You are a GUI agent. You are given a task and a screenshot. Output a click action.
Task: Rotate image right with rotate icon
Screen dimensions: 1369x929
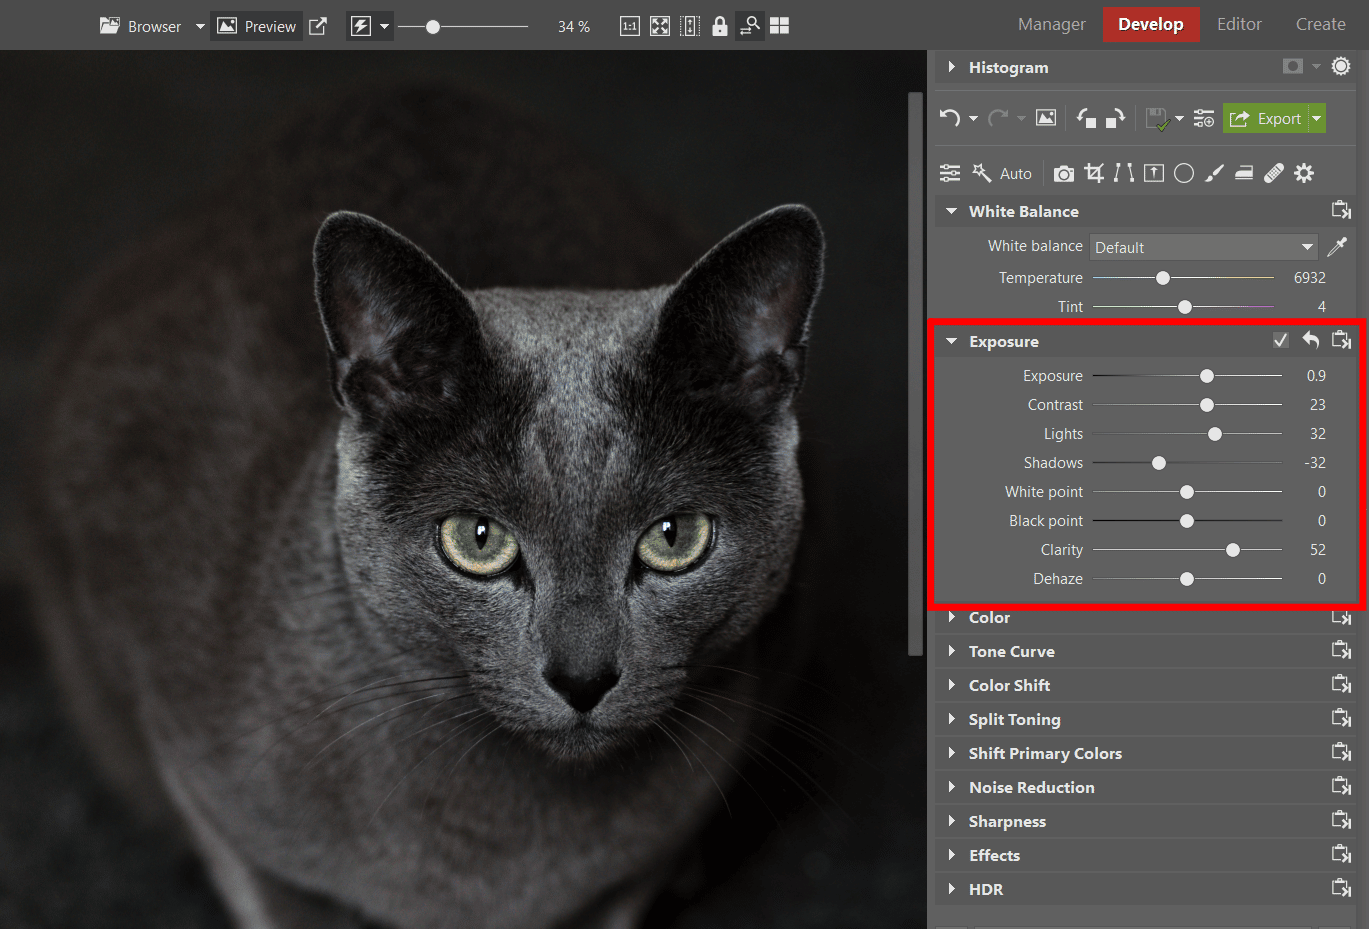[x=1116, y=118]
